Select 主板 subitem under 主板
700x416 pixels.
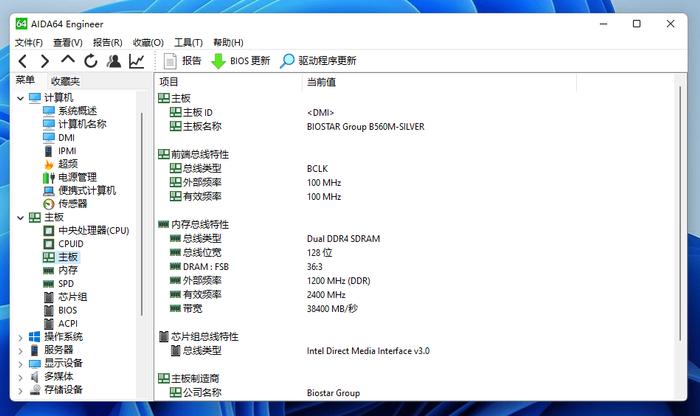coord(68,257)
